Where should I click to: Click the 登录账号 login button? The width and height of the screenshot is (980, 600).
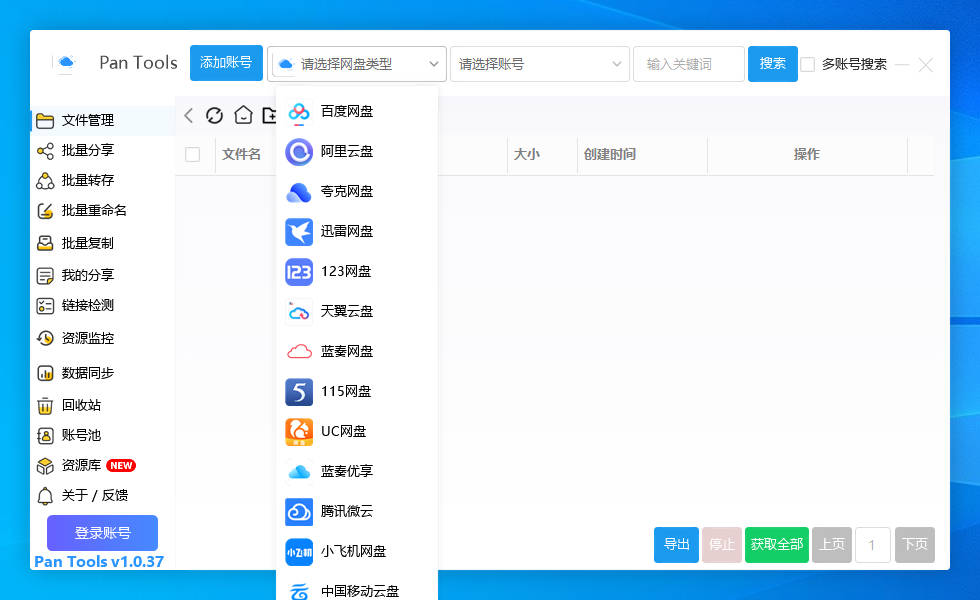click(x=100, y=533)
